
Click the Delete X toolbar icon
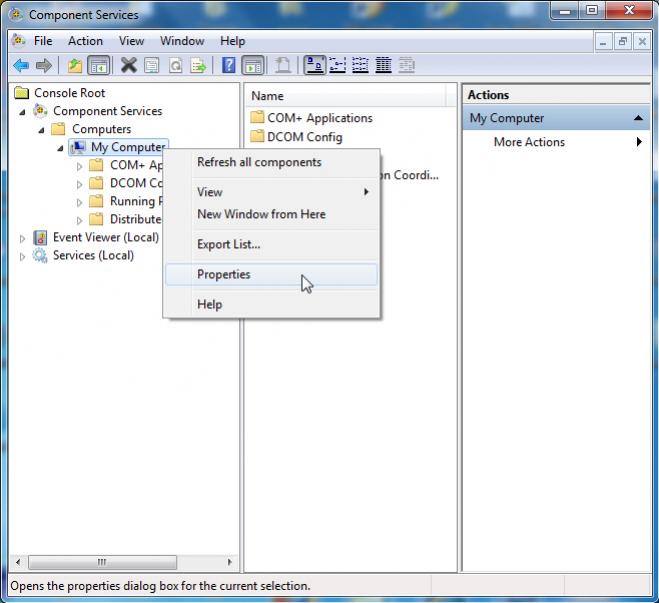(x=129, y=66)
